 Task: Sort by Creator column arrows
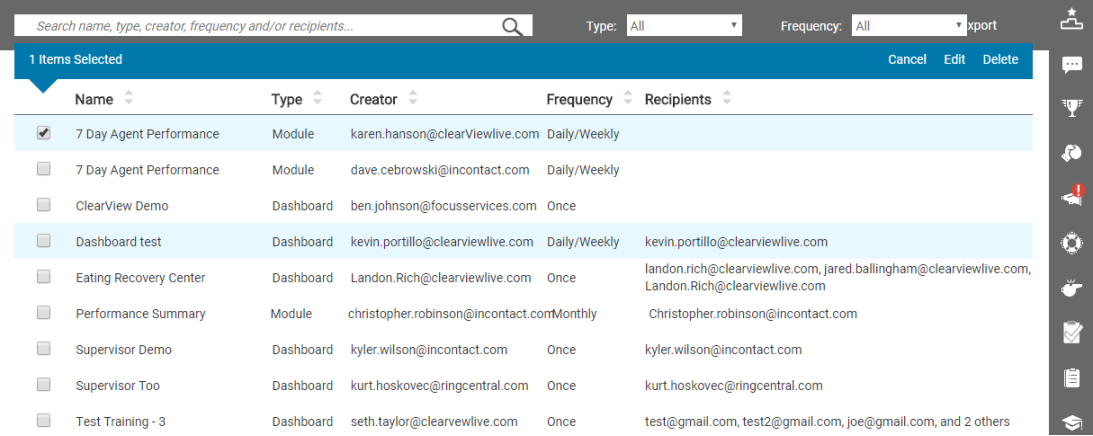[x=413, y=99]
